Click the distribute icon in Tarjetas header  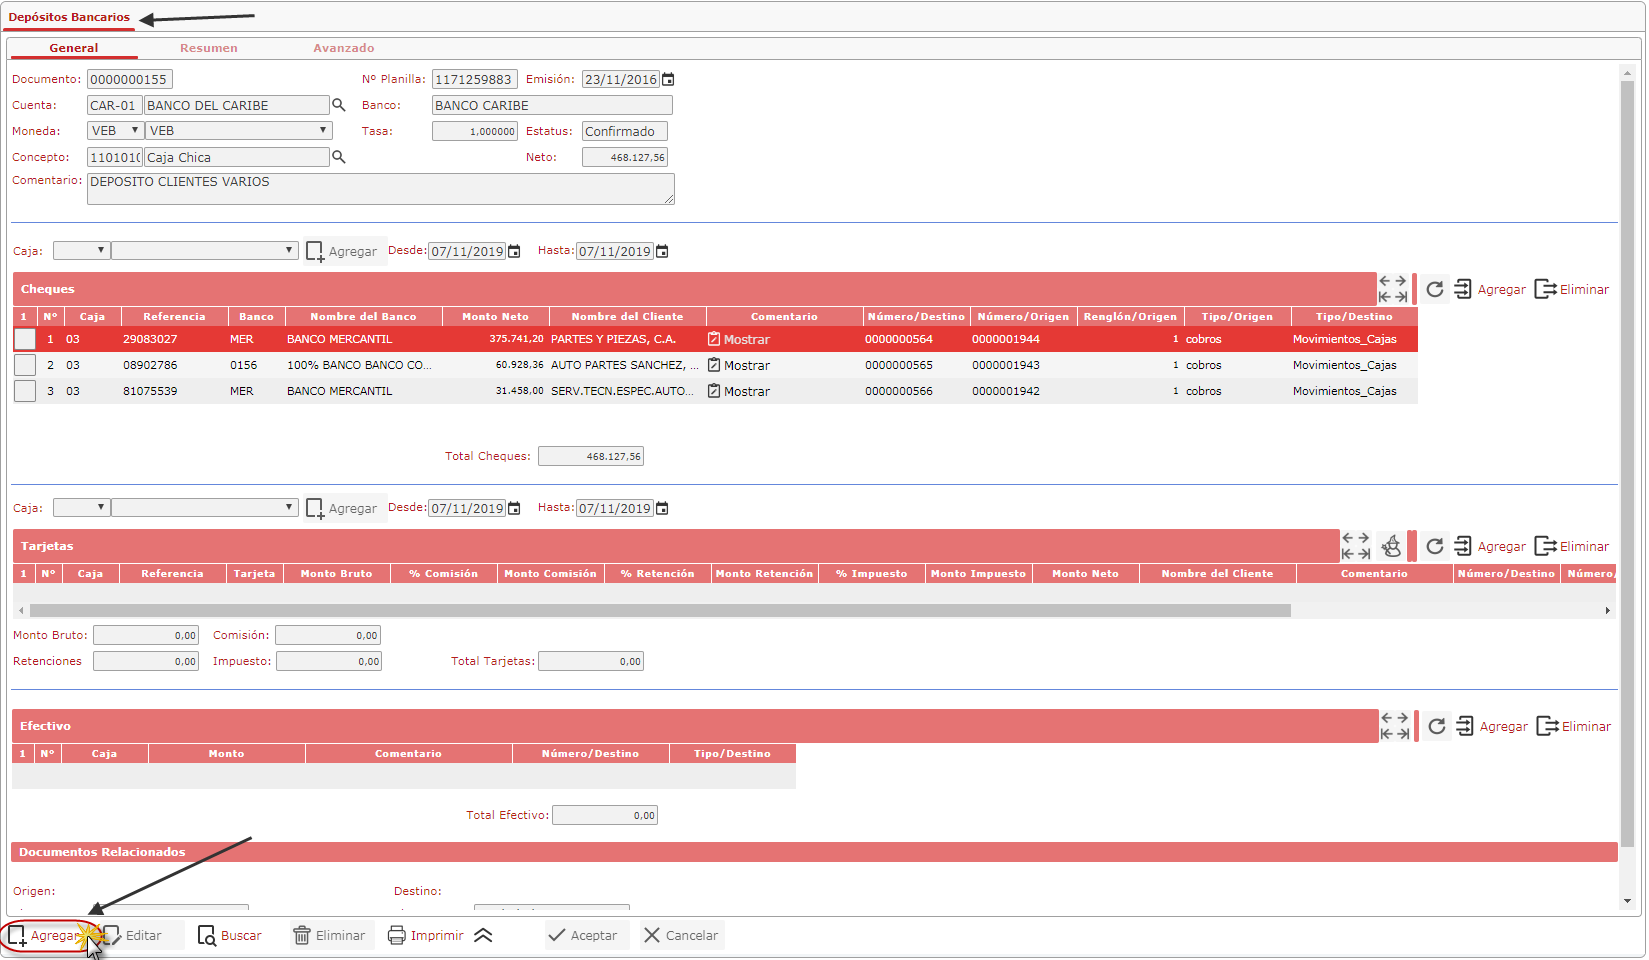(1391, 546)
